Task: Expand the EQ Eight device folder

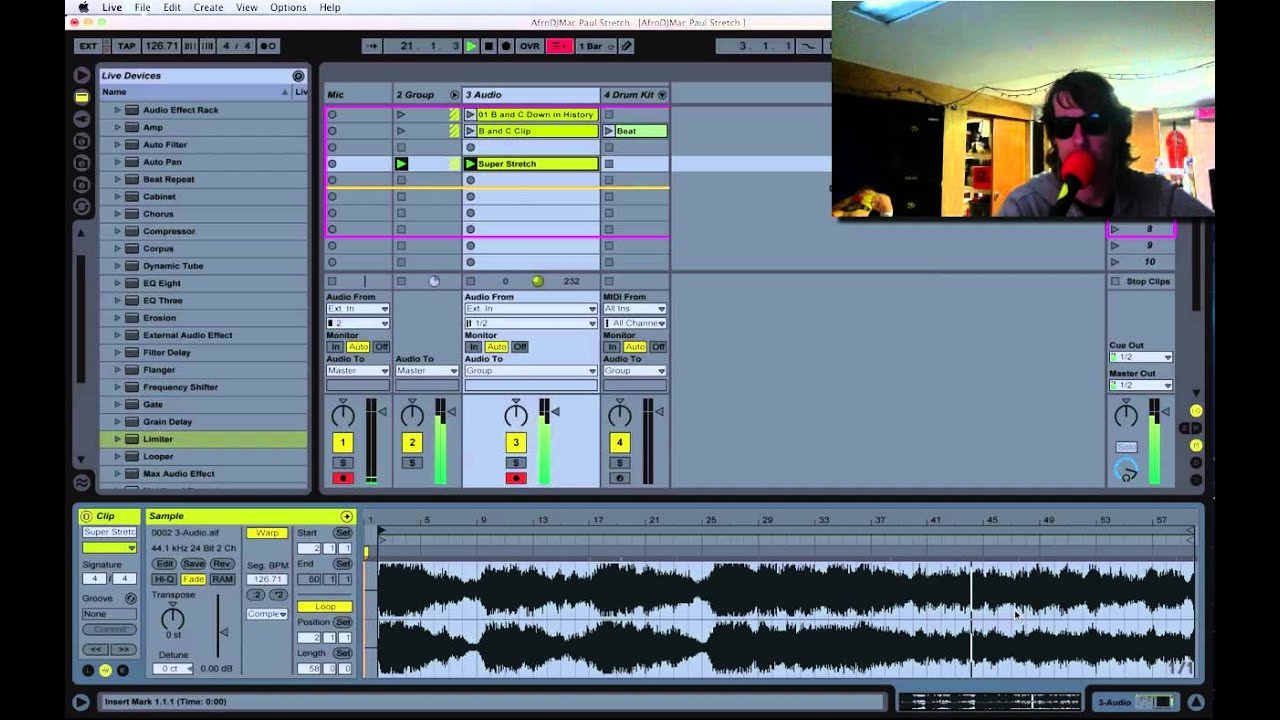Action: click(117, 283)
